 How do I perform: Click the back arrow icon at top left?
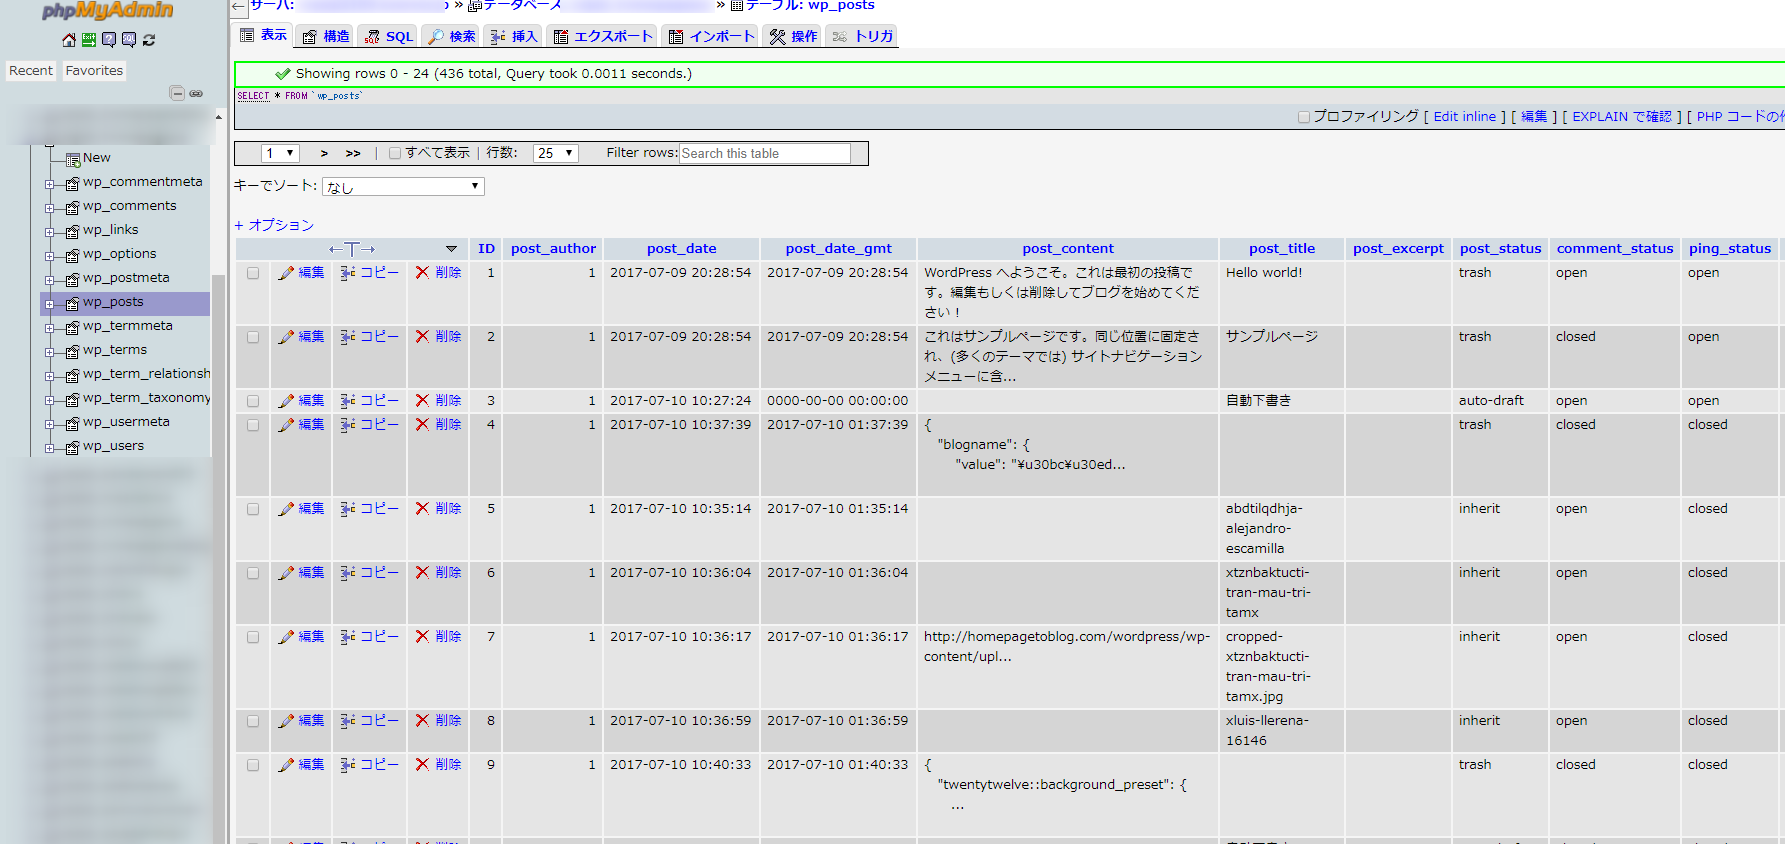pos(238,7)
